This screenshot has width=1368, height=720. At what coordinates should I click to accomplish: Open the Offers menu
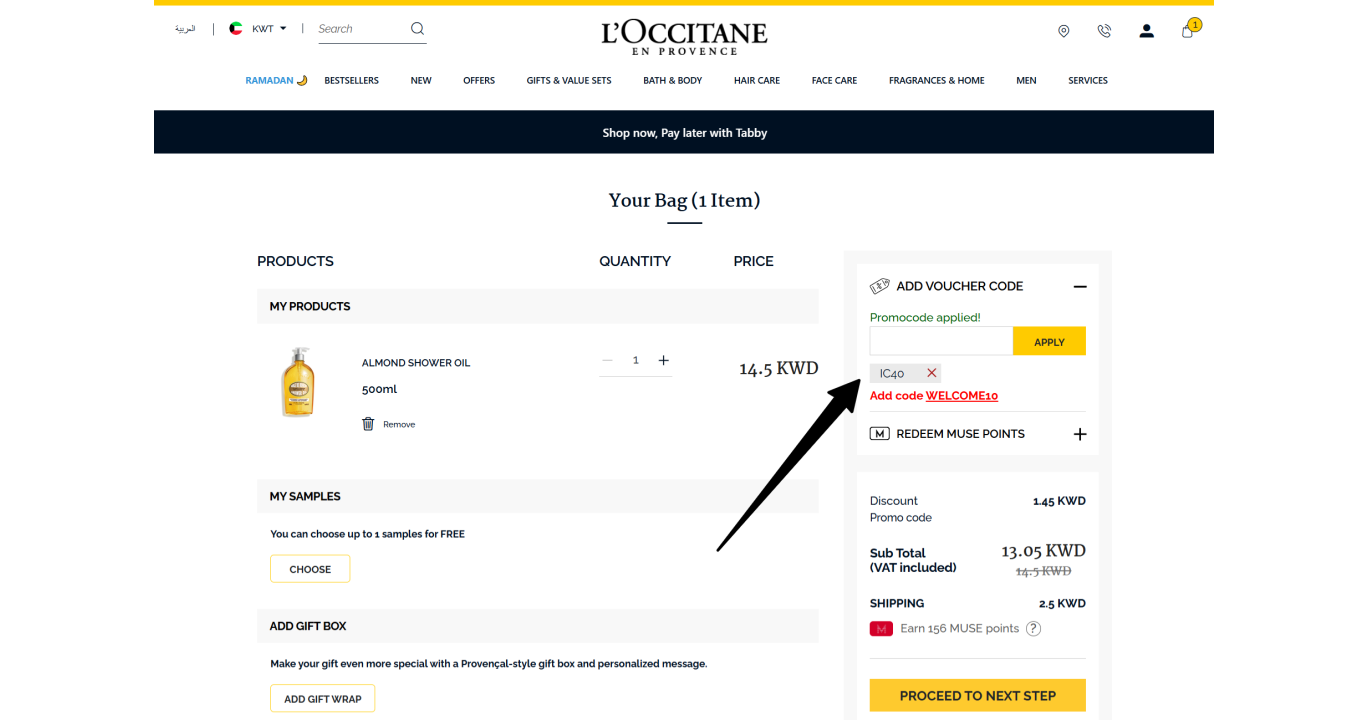click(479, 81)
